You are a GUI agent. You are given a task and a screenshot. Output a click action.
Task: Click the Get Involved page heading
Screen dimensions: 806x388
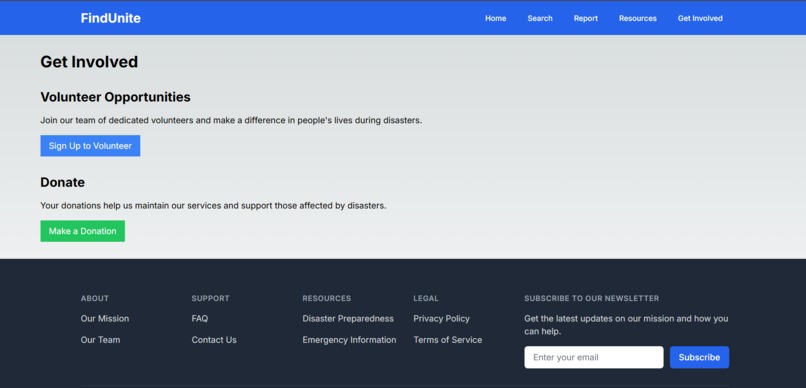(89, 62)
